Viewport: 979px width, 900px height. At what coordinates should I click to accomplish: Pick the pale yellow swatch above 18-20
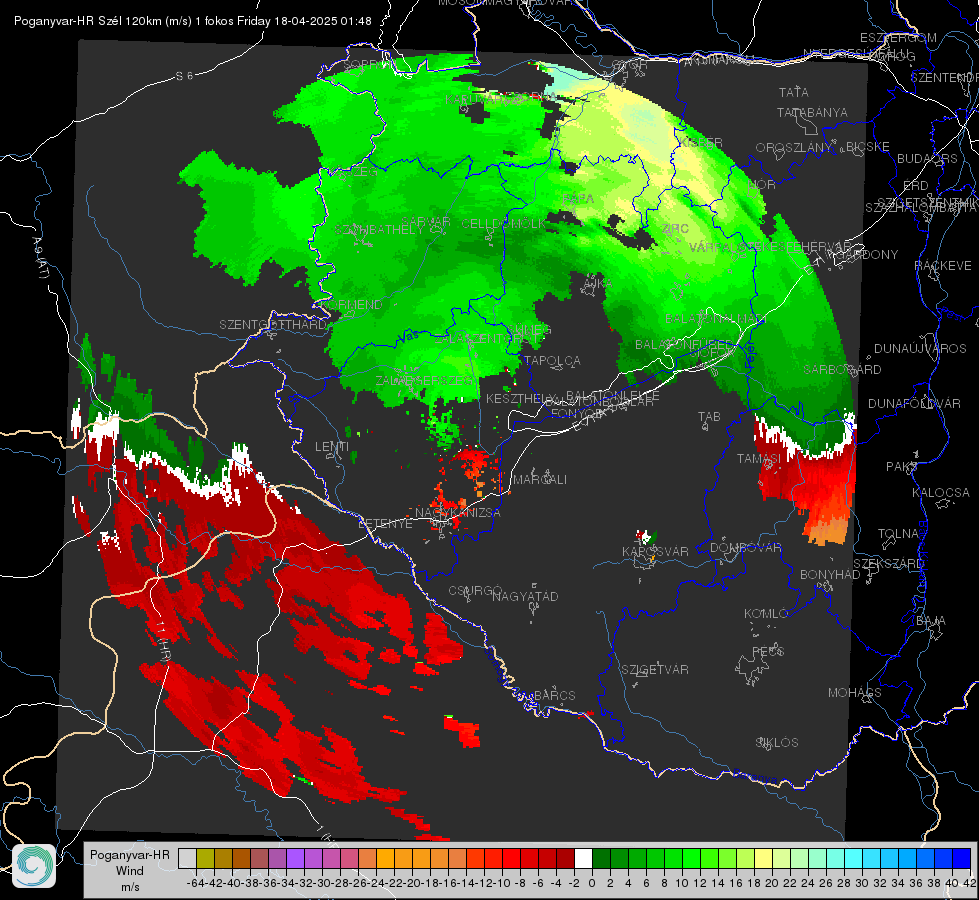pos(764,858)
